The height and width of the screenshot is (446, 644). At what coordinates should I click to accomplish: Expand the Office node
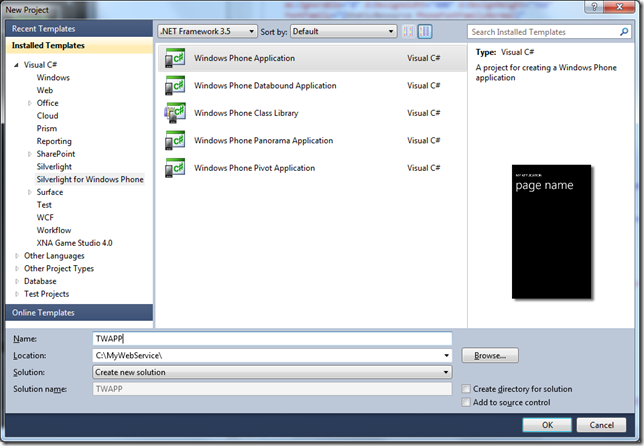pyautogui.click(x=30, y=103)
